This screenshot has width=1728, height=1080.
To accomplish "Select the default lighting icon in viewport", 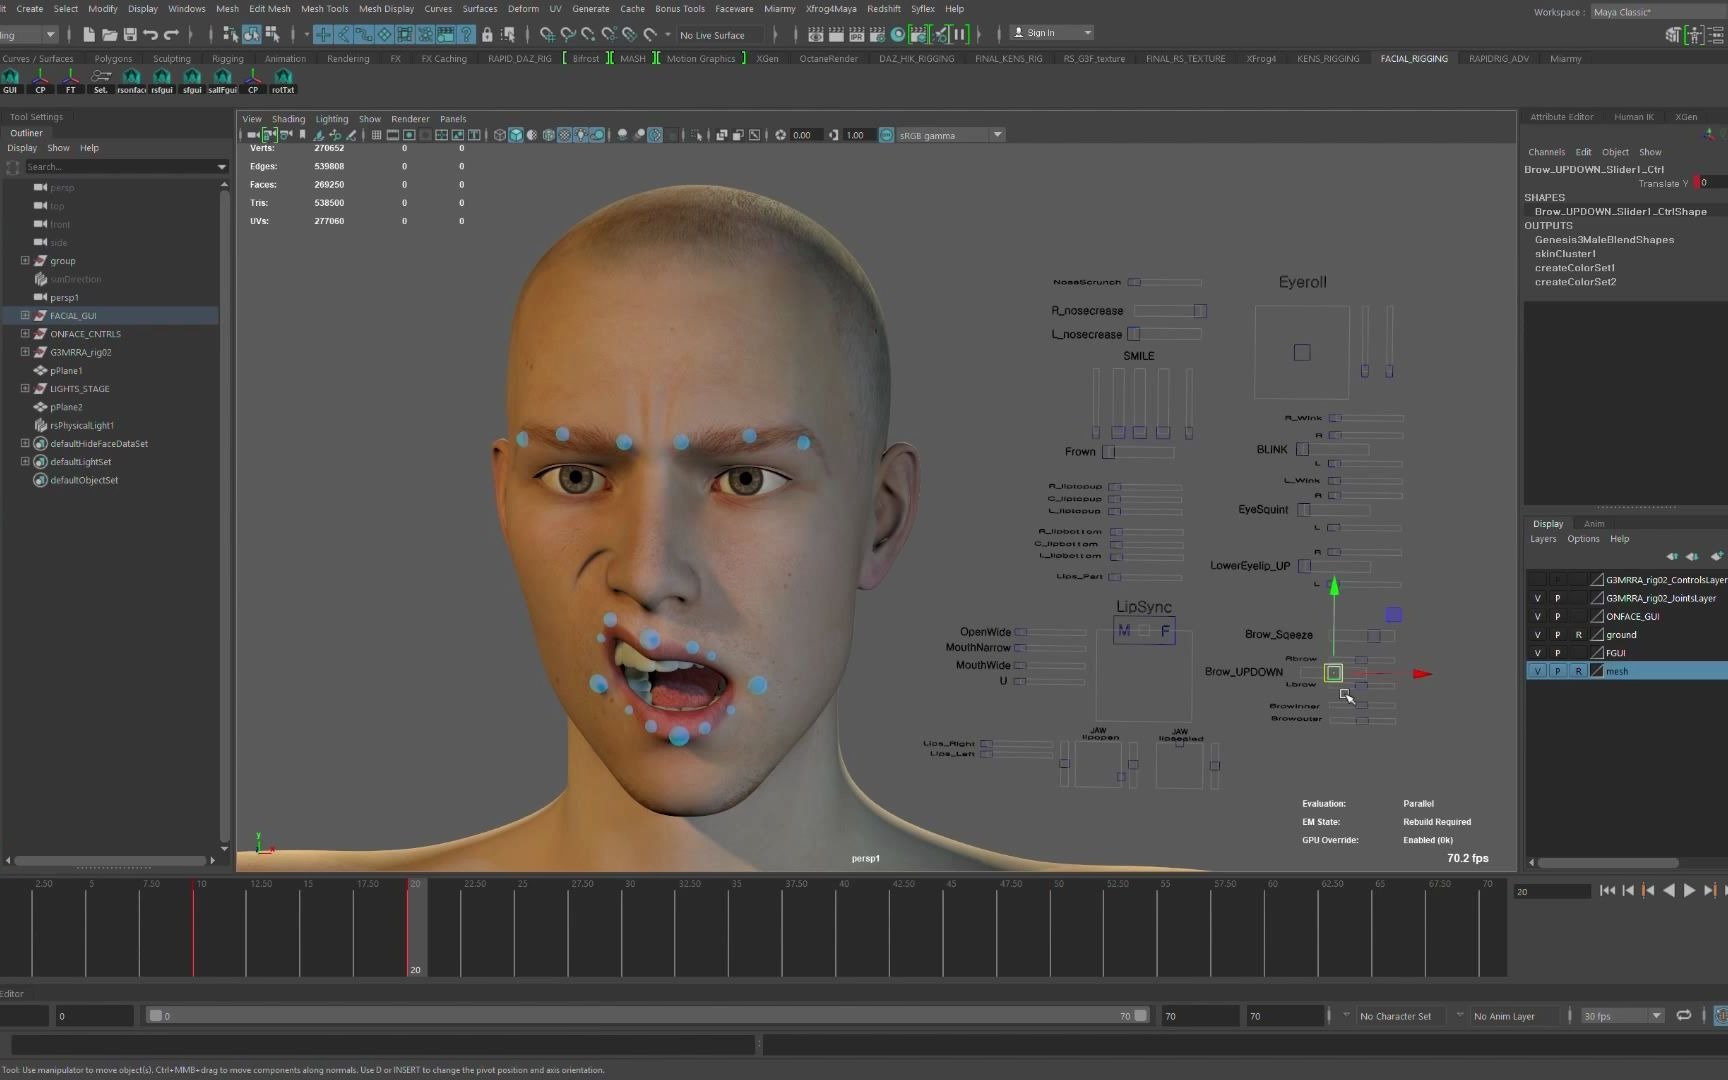I will coord(581,135).
